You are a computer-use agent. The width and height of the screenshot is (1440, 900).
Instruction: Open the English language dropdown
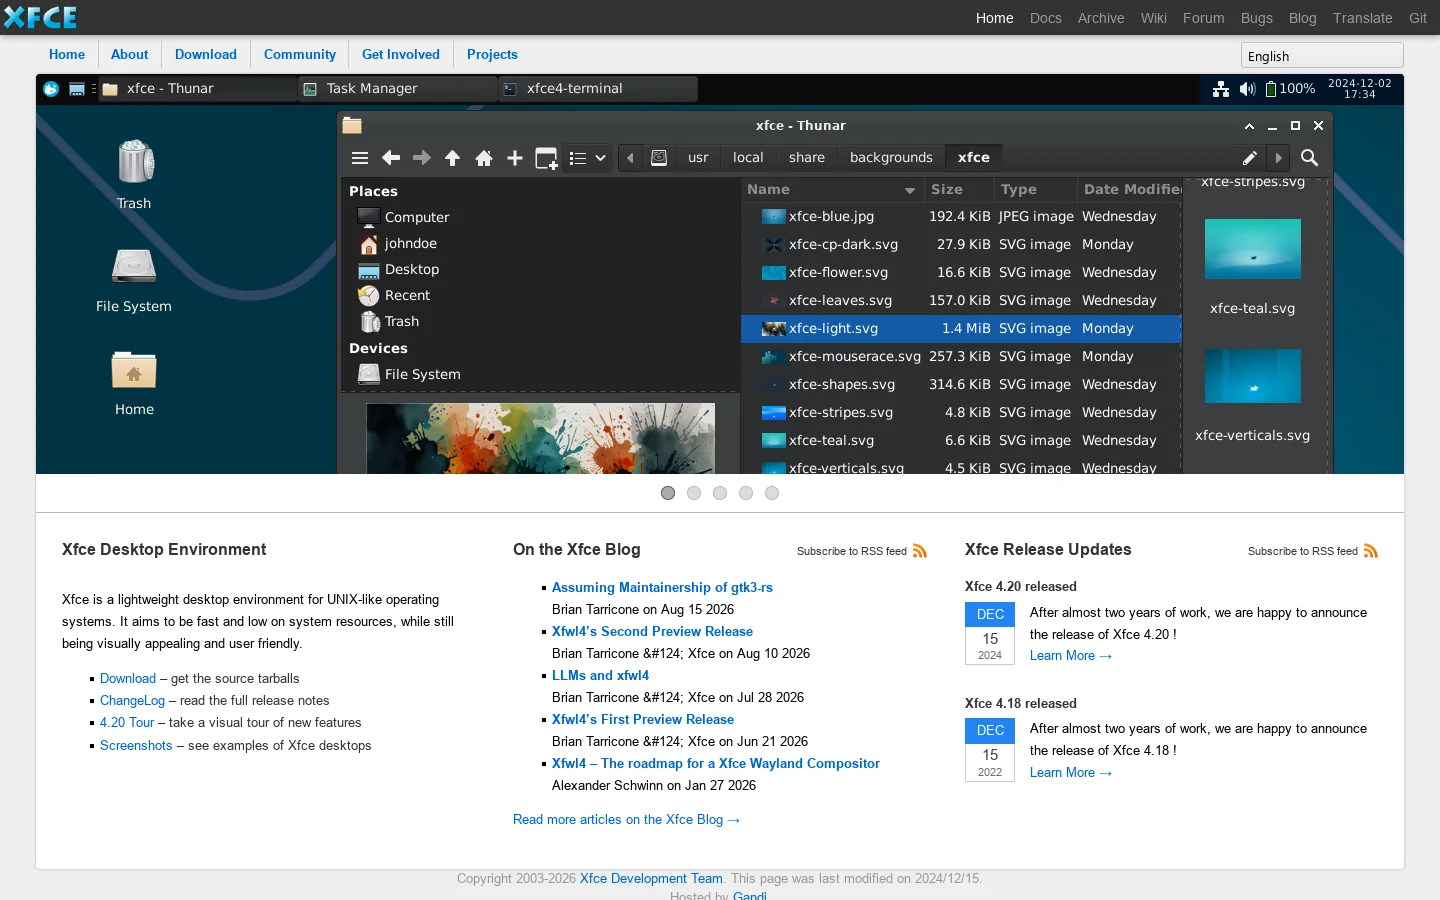pos(1322,56)
